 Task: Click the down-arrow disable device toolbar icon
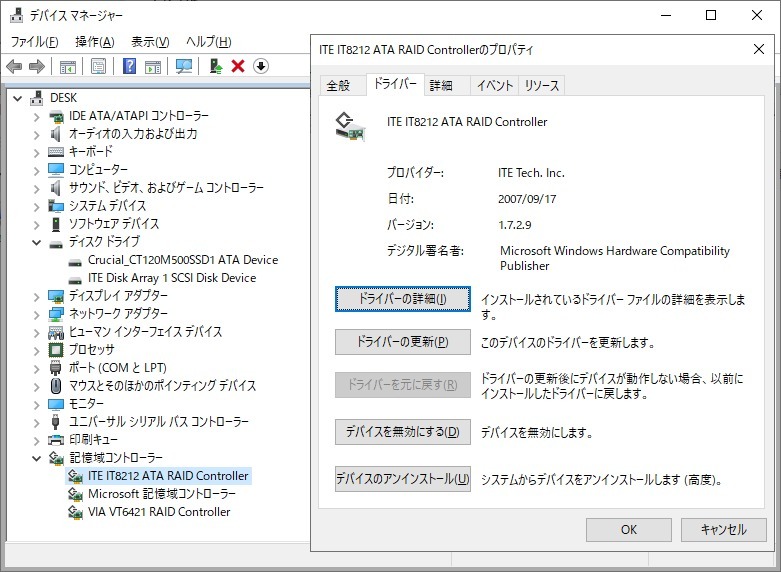[261, 66]
